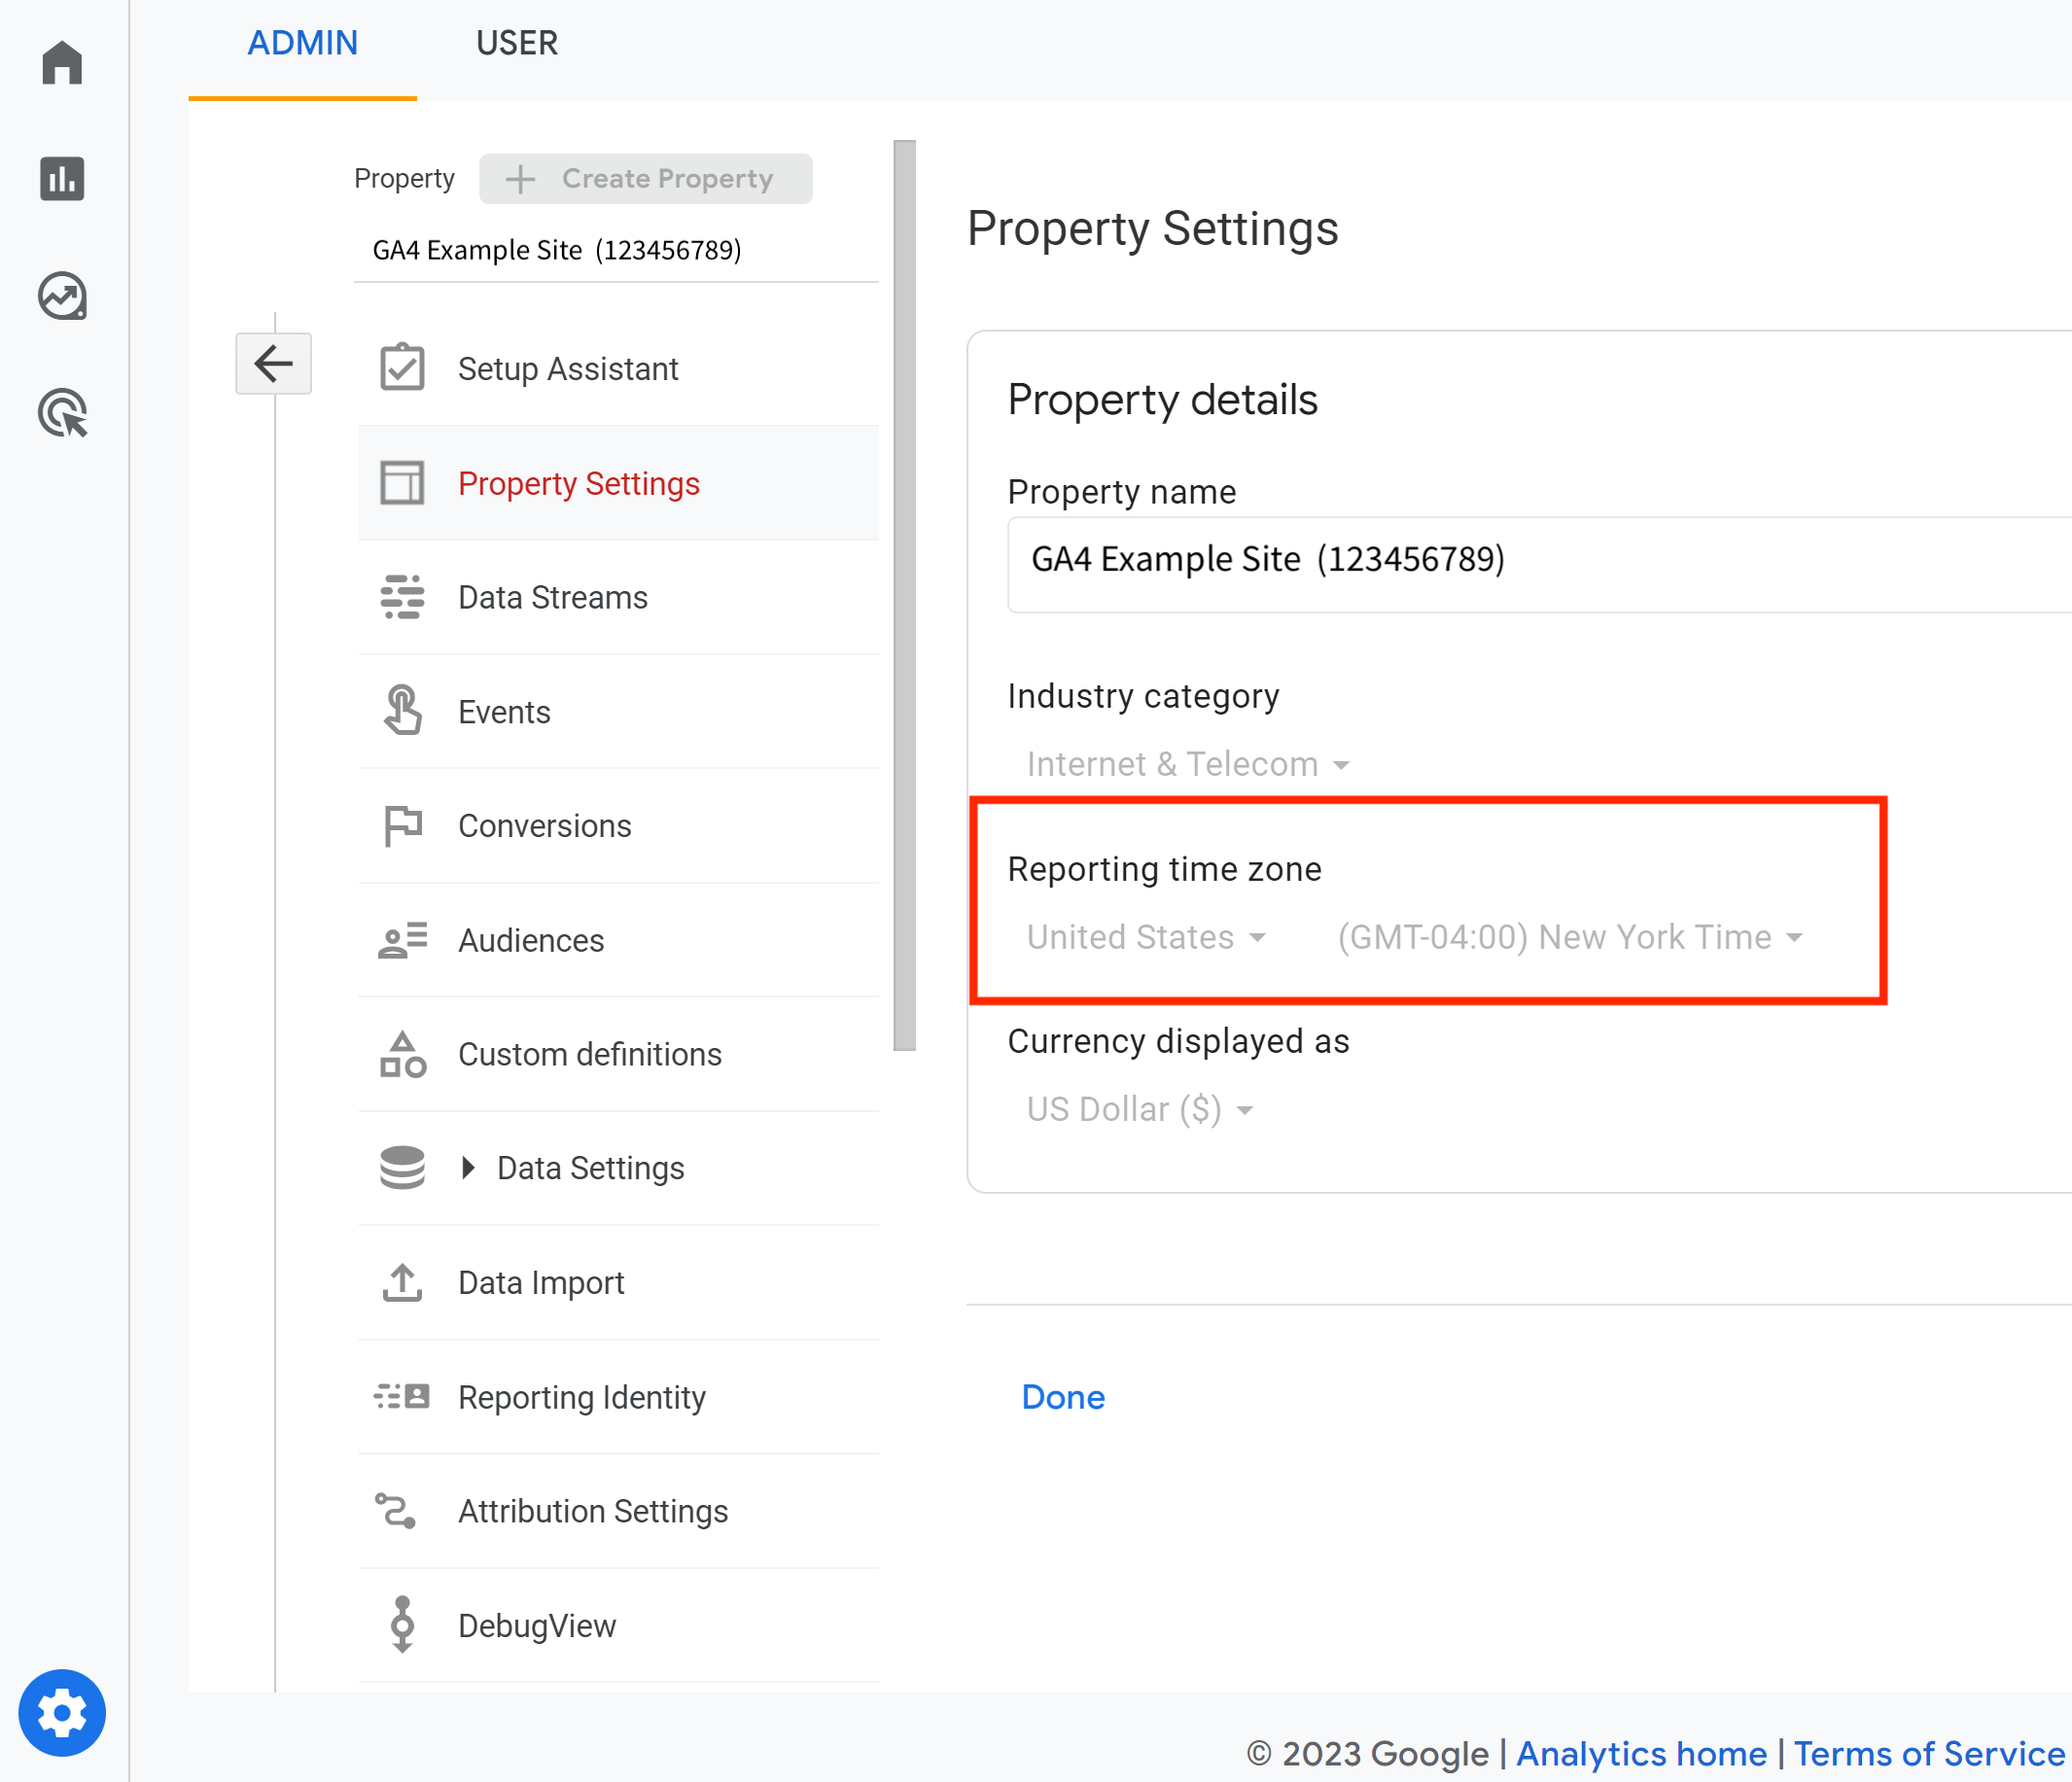2072x1782 pixels.
Task: Click the Audiences icon
Action: tap(402, 940)
